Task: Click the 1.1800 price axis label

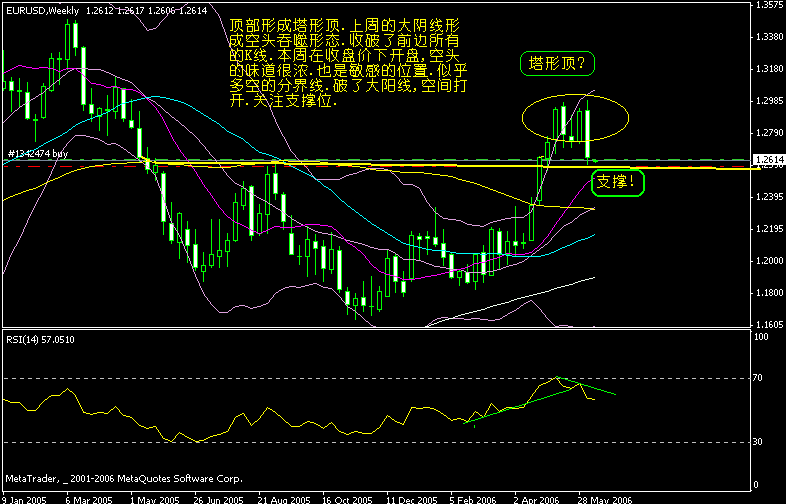Action: tap(769, 292)
